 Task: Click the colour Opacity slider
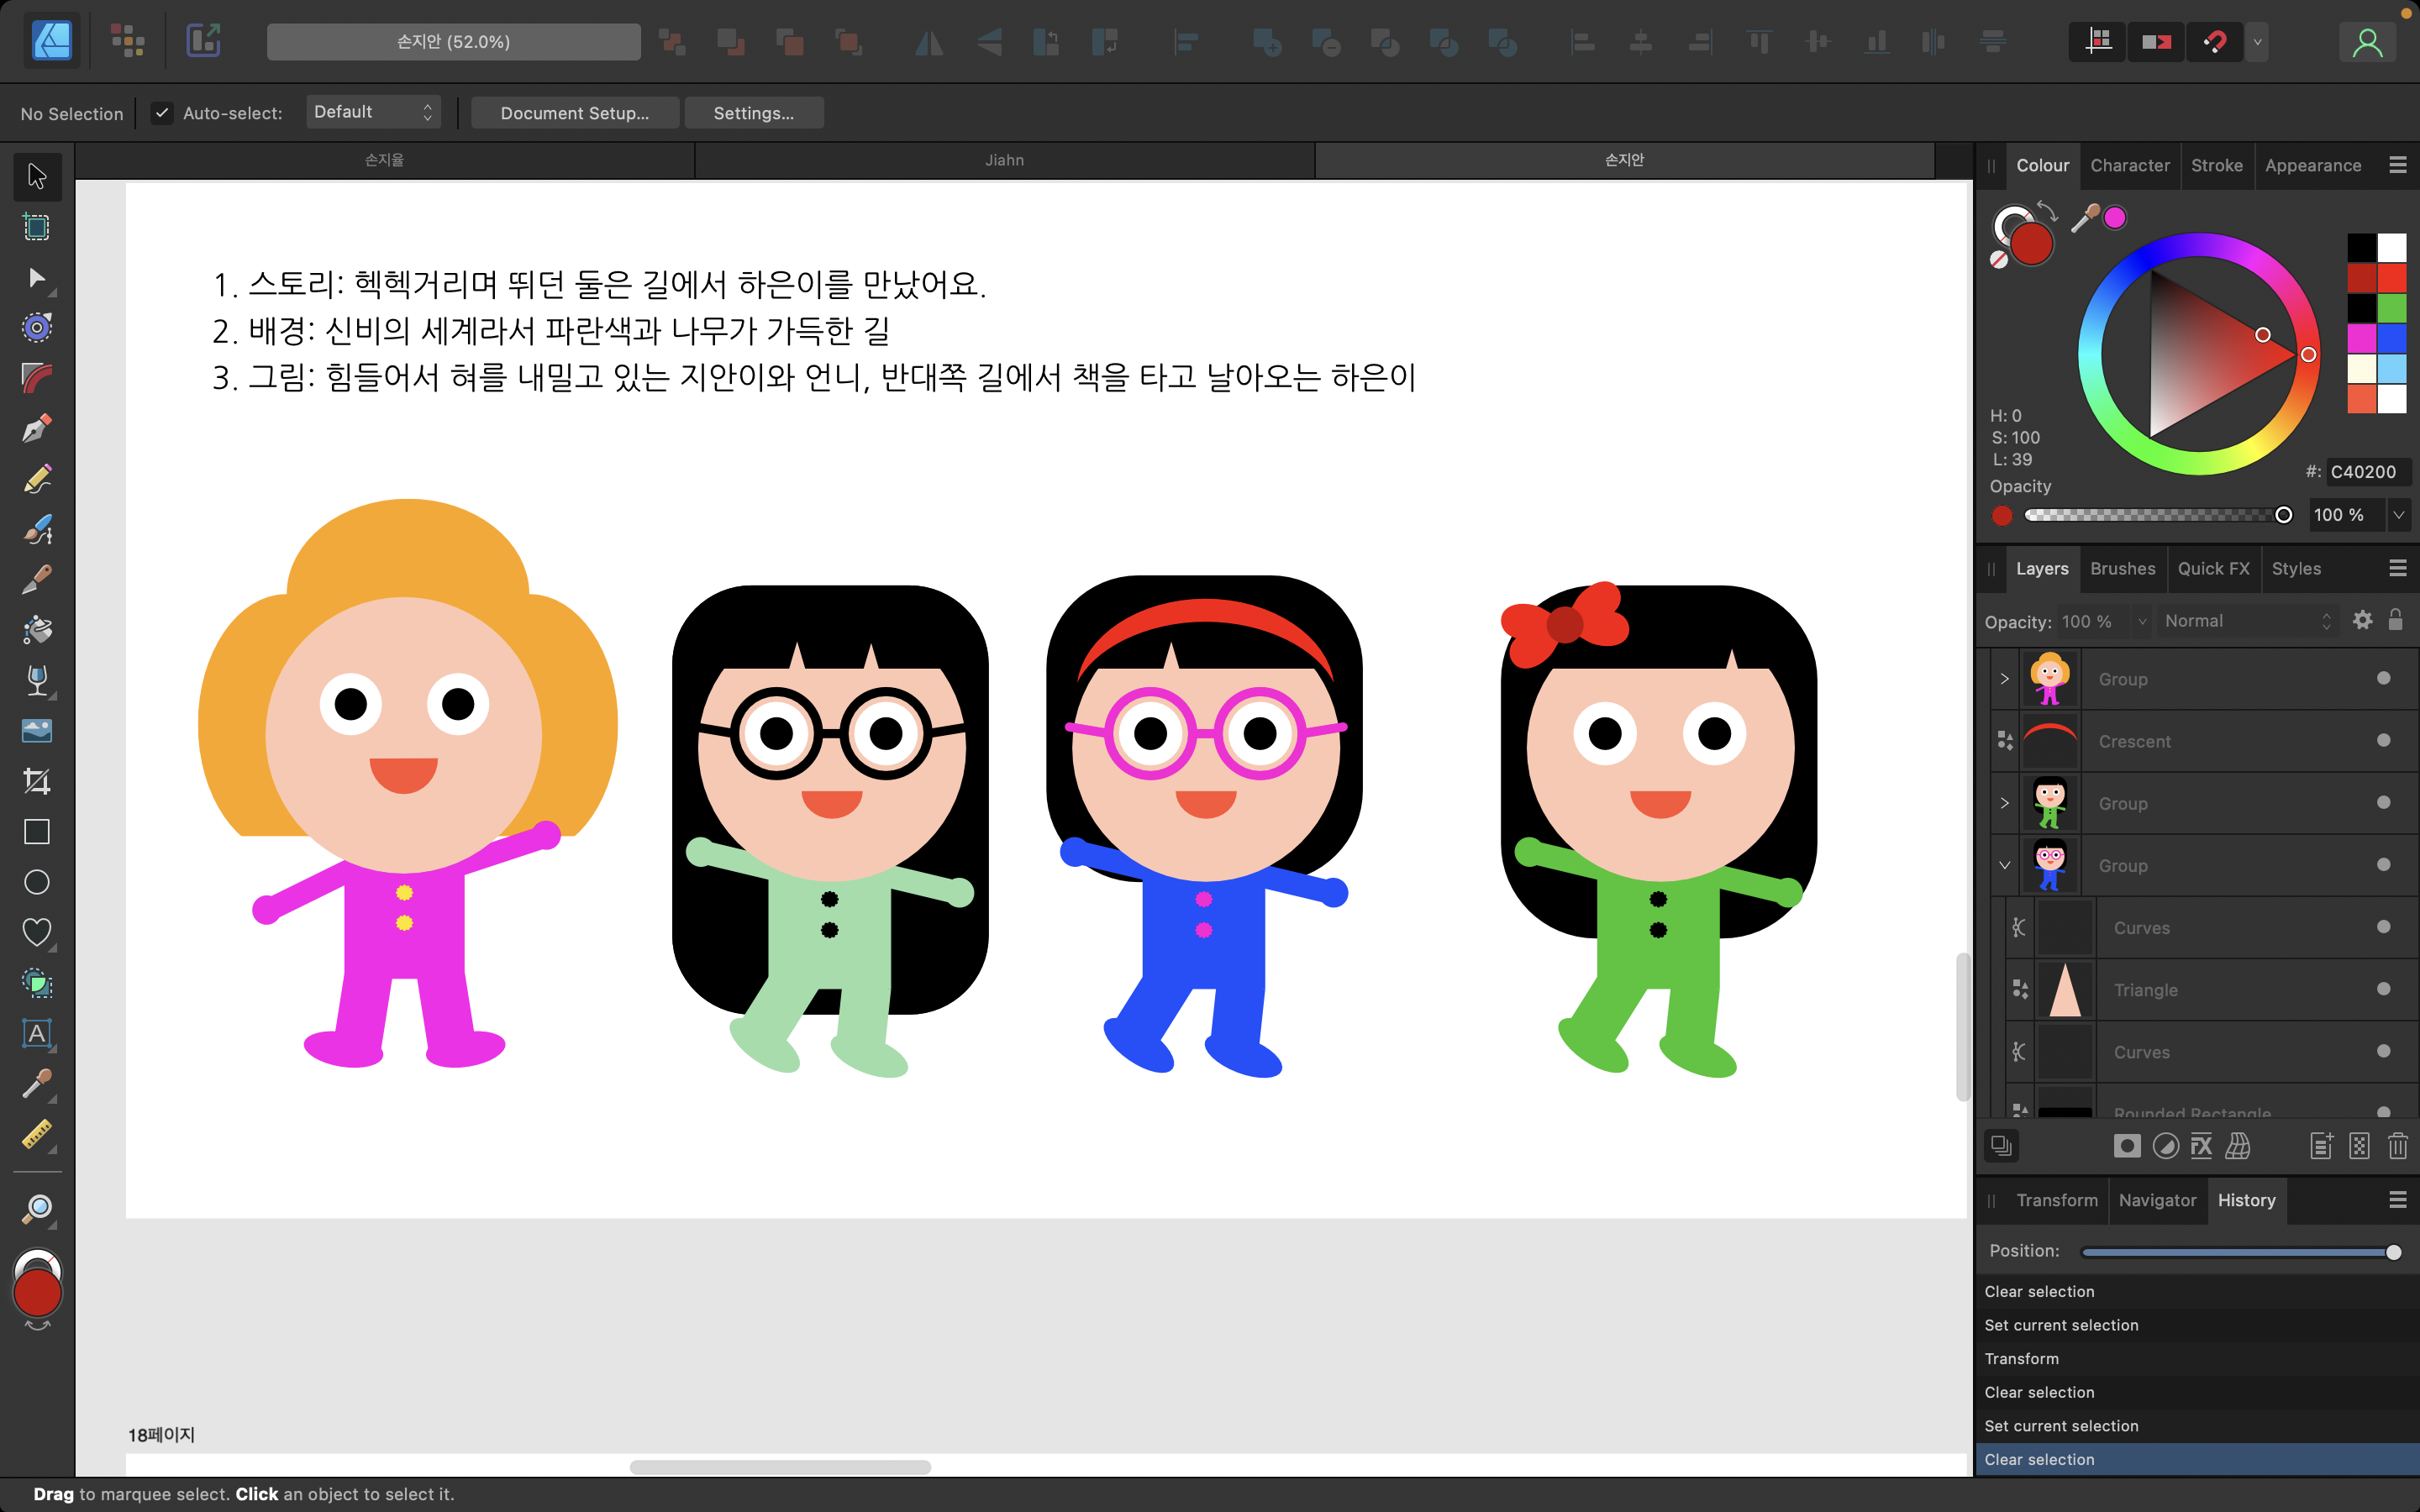(2158, 515)
